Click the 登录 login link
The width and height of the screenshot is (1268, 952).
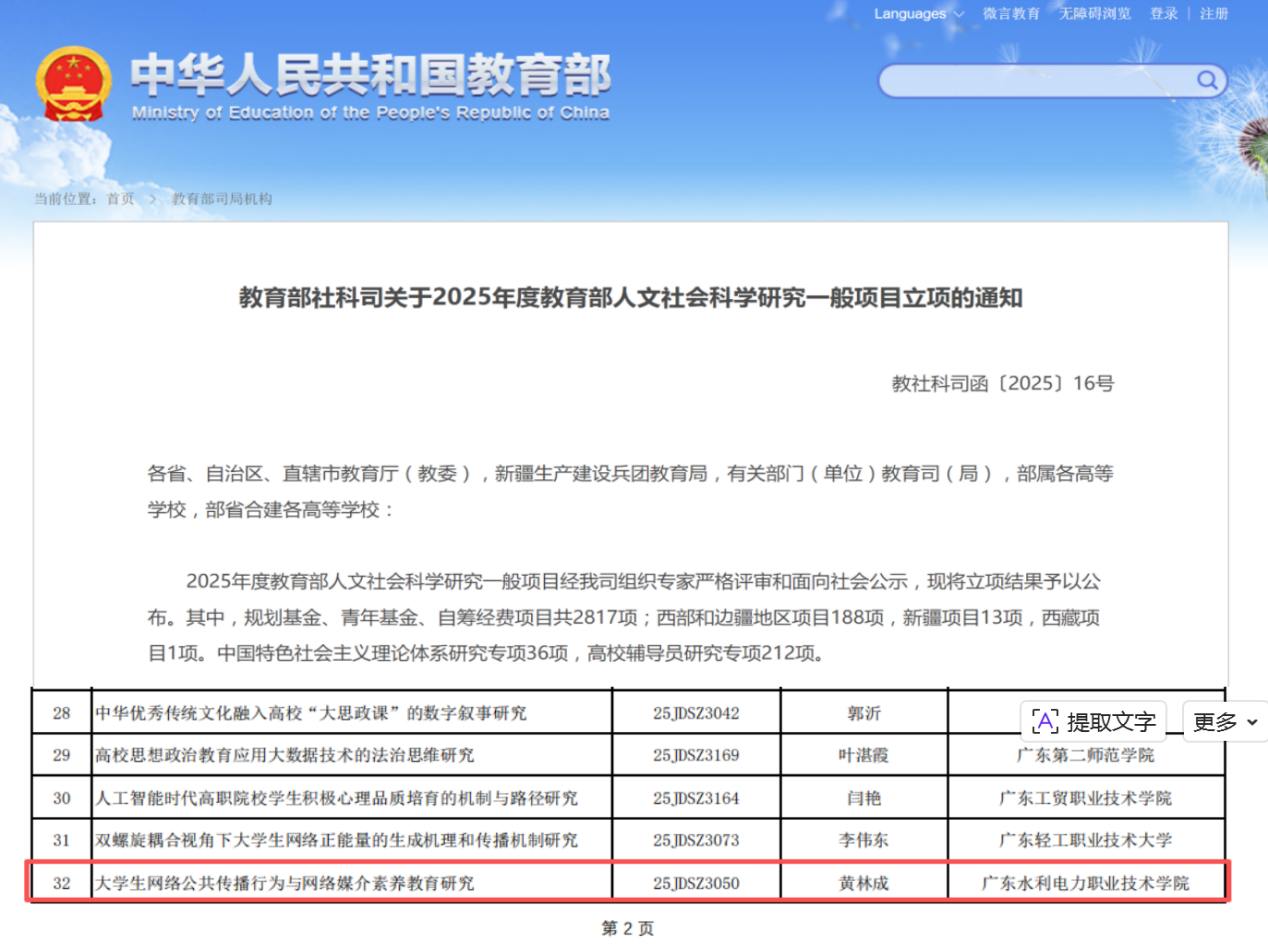coord(1164,14)
